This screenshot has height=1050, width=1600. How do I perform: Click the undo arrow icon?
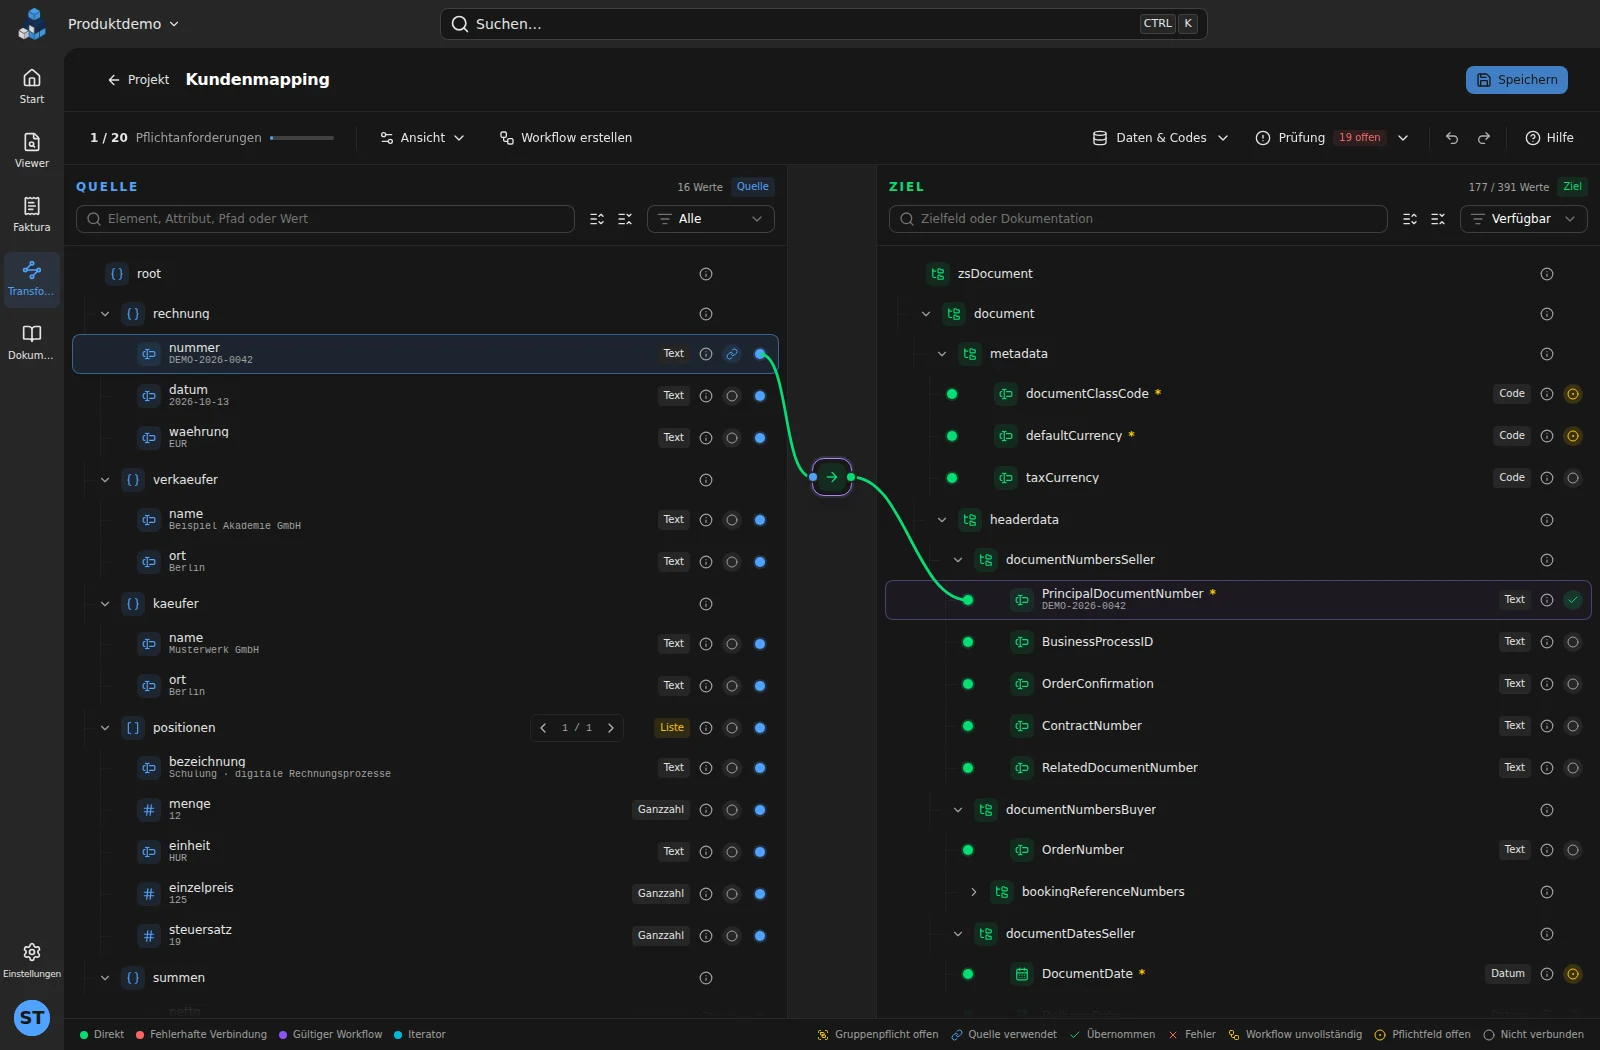(1452, 138)
